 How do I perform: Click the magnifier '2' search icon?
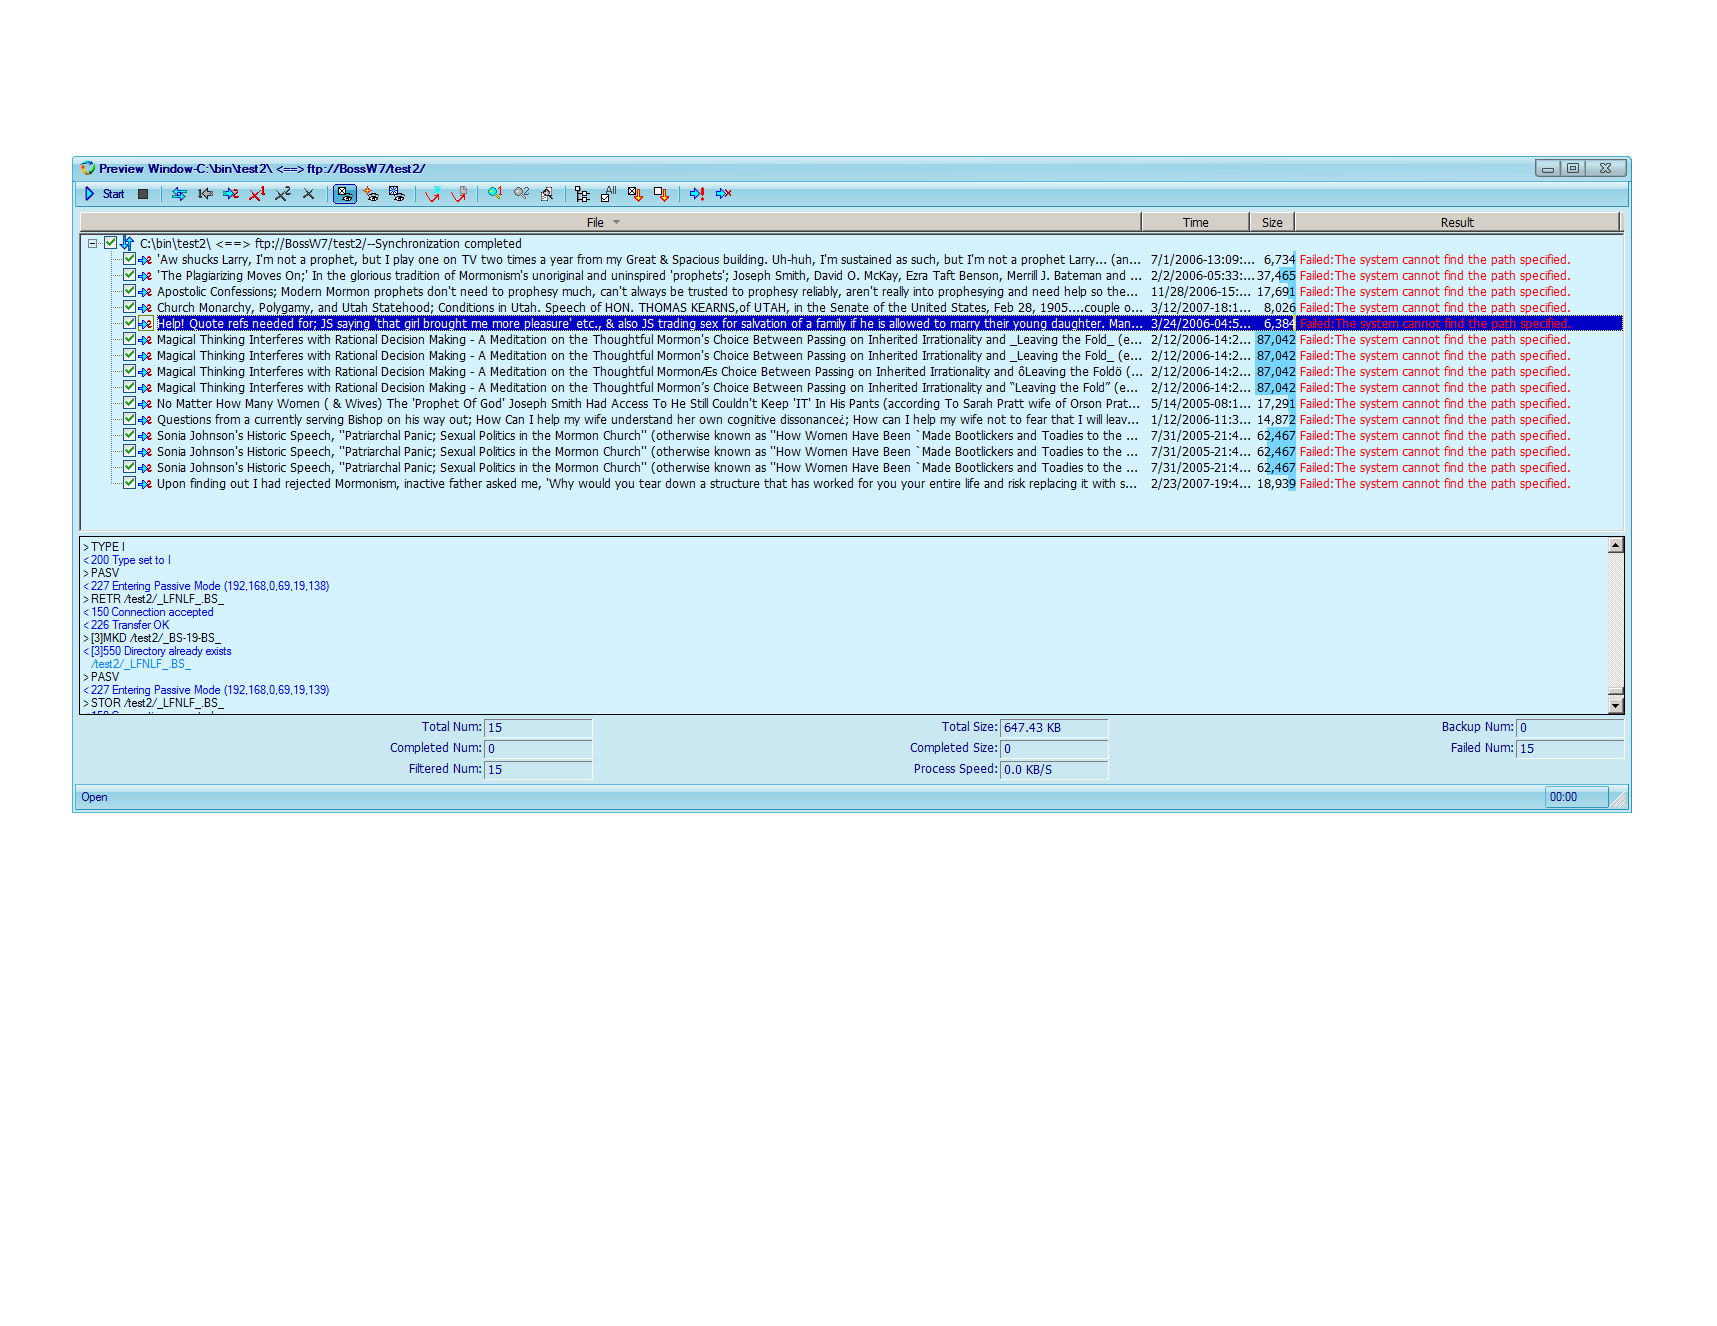click(x=521, y=194)
